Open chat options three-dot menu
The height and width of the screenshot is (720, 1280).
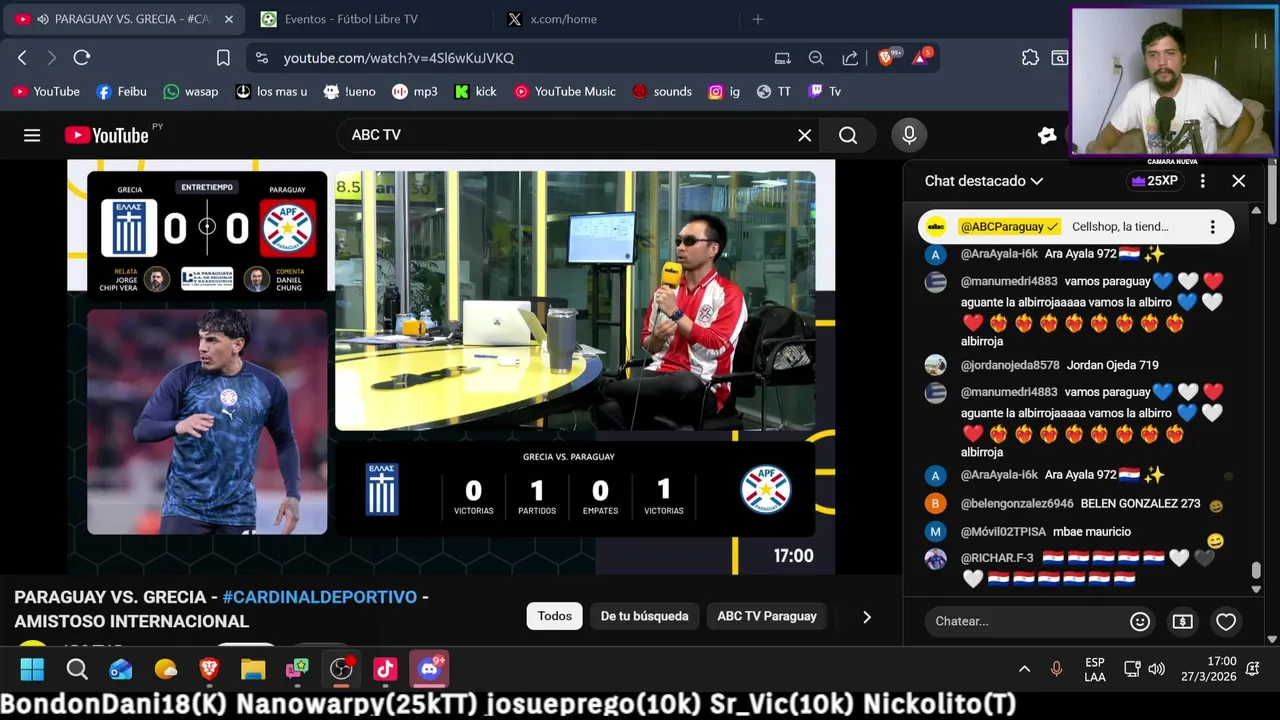click(x=1203, y=181)
